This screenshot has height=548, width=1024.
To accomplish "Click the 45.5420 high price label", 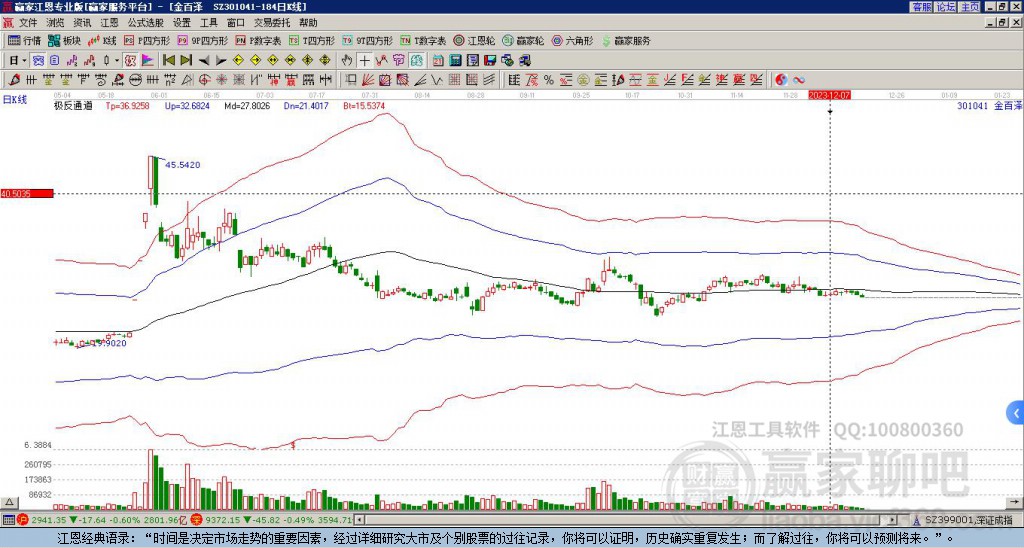I will pyautogui.click(x=183, y=165).
